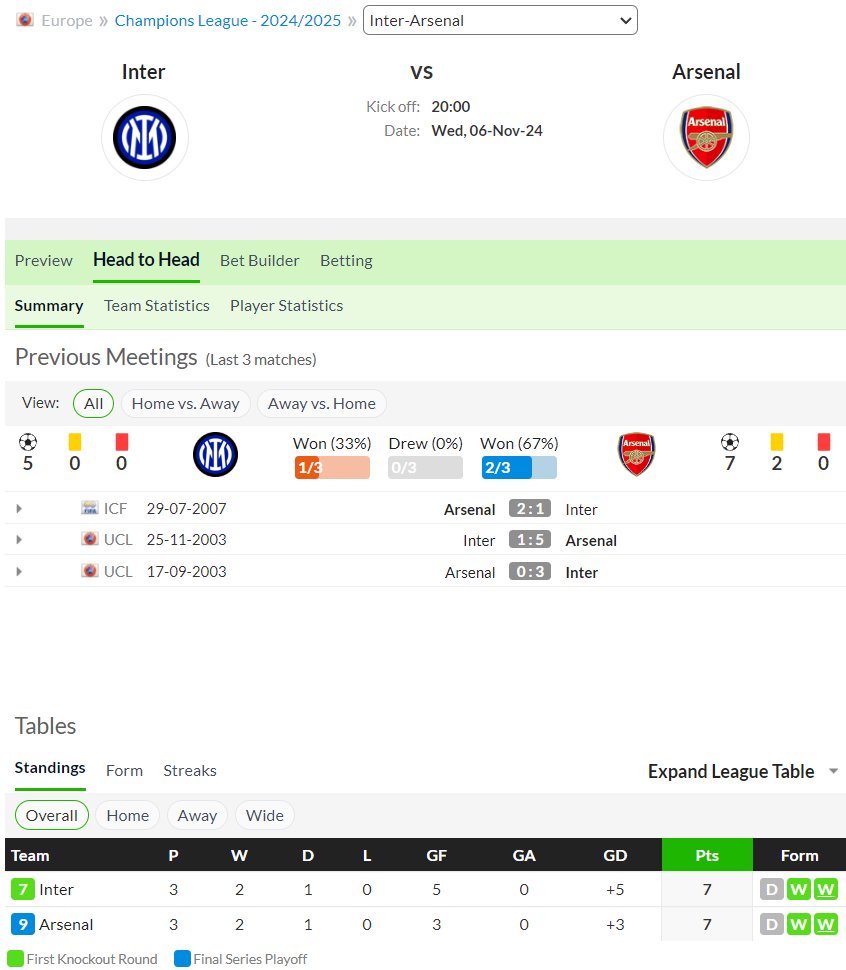The width and height of the screenshot is (846, 970).
Task: Expand the League Table
Action: (x=743, y=771)
